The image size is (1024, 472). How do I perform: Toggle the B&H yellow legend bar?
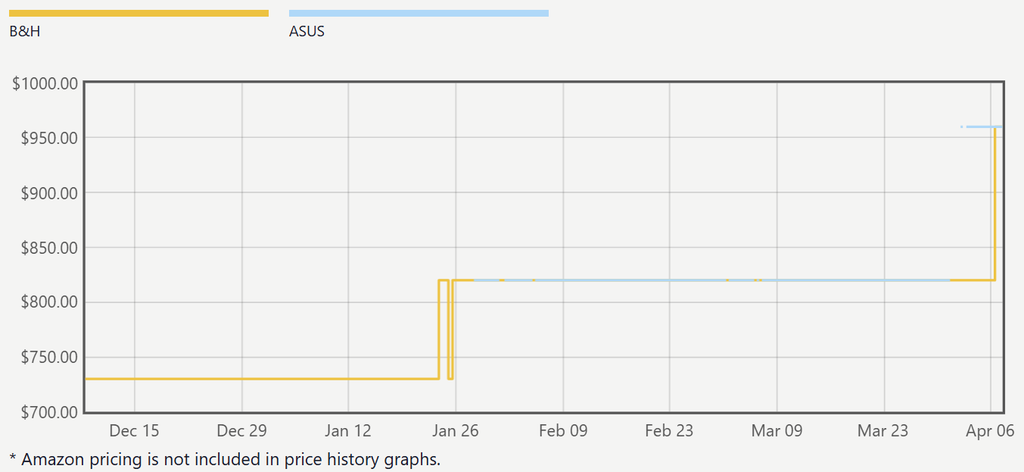pos(138,13)
